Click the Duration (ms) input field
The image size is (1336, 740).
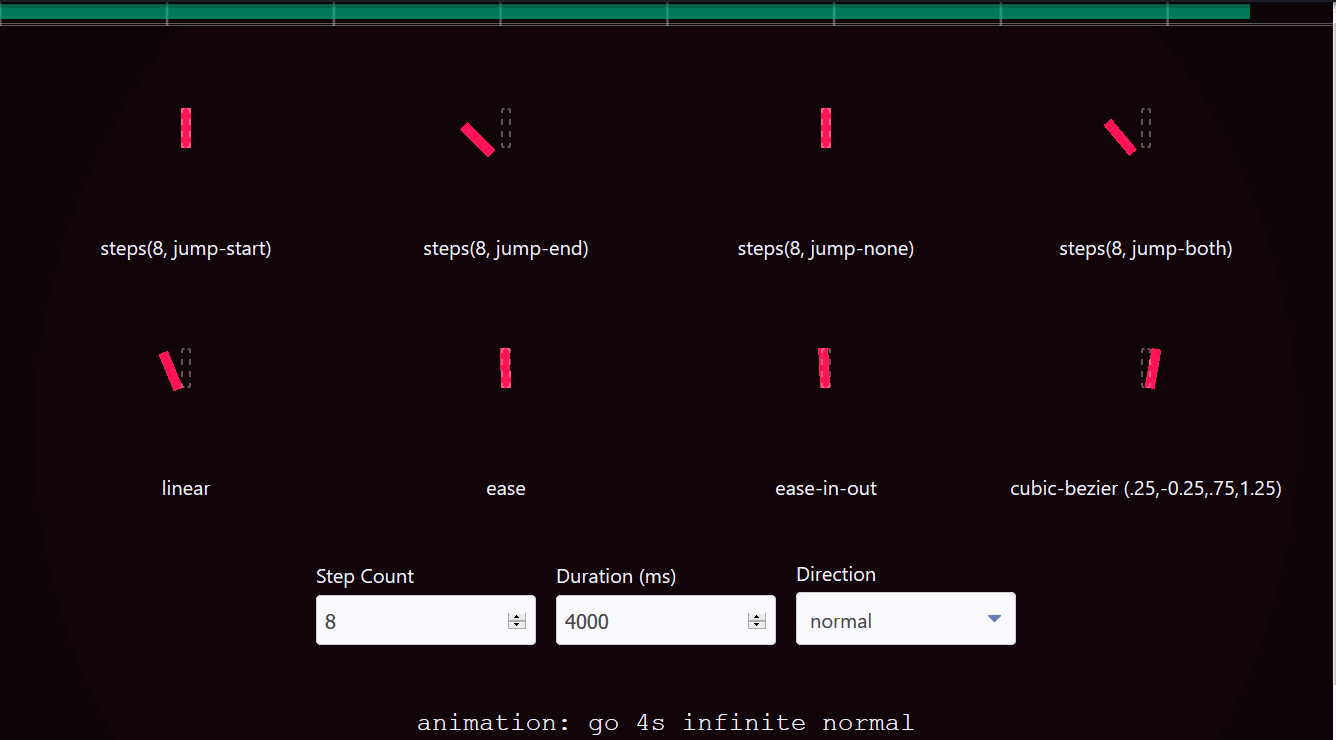[x=665, y=620]
